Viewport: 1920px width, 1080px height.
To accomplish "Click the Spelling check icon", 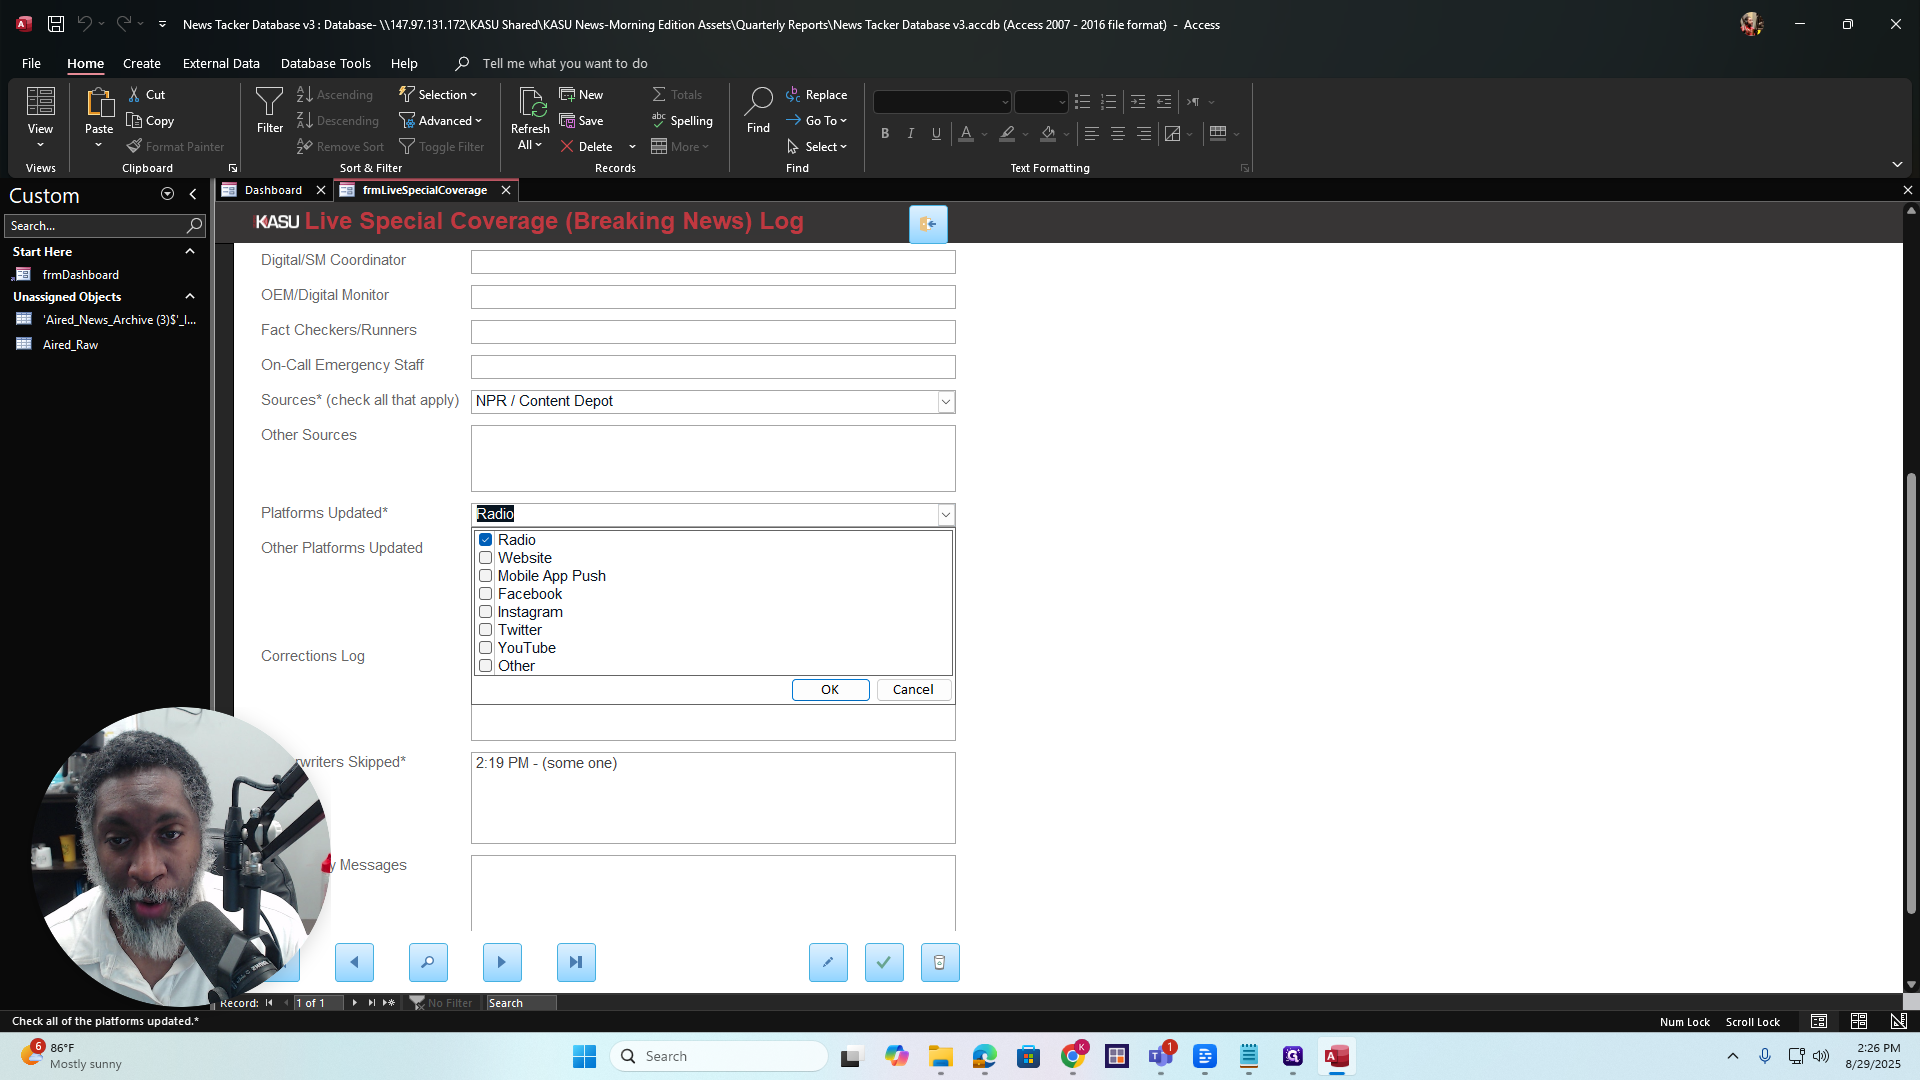I will (659, 120).
